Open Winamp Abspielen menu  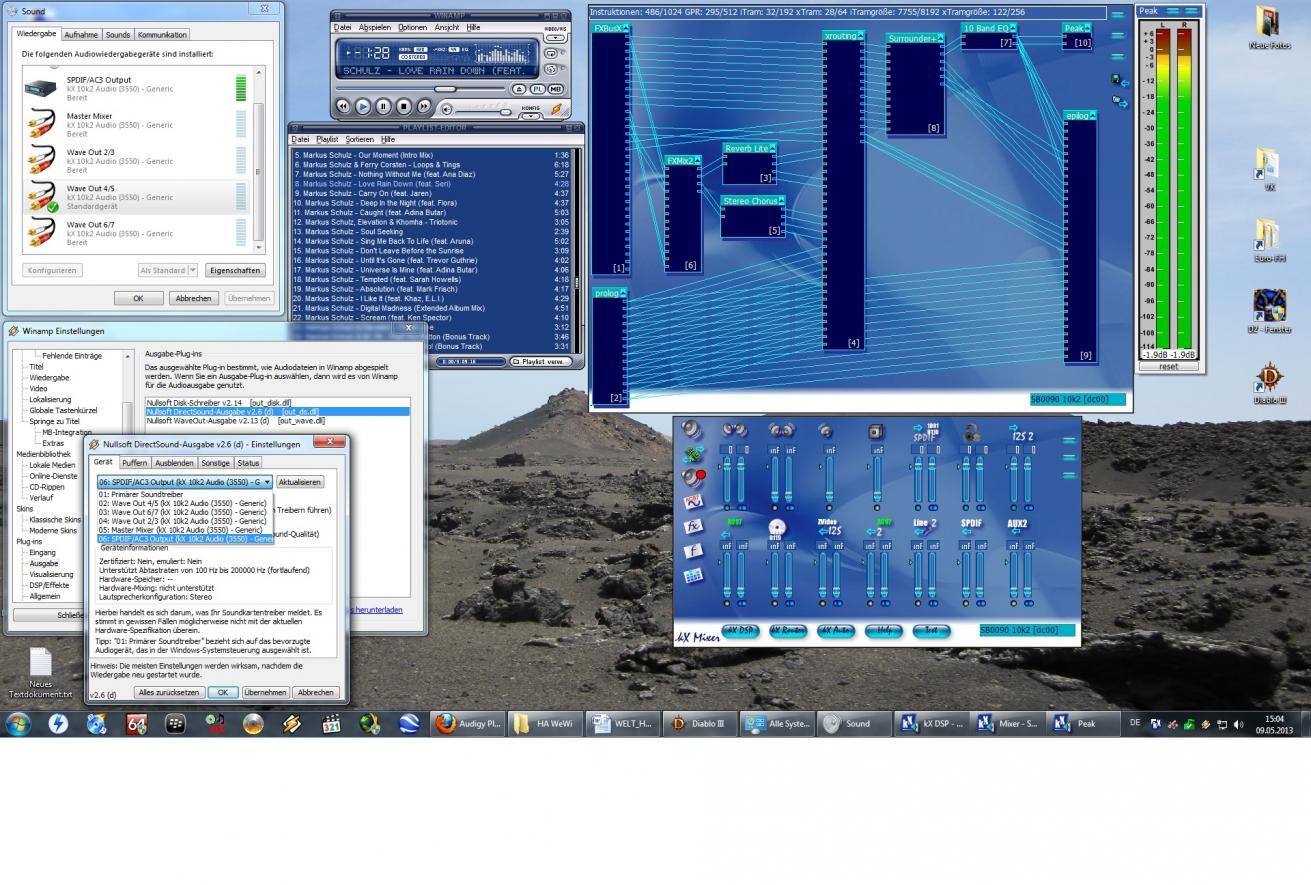(375, 27)
